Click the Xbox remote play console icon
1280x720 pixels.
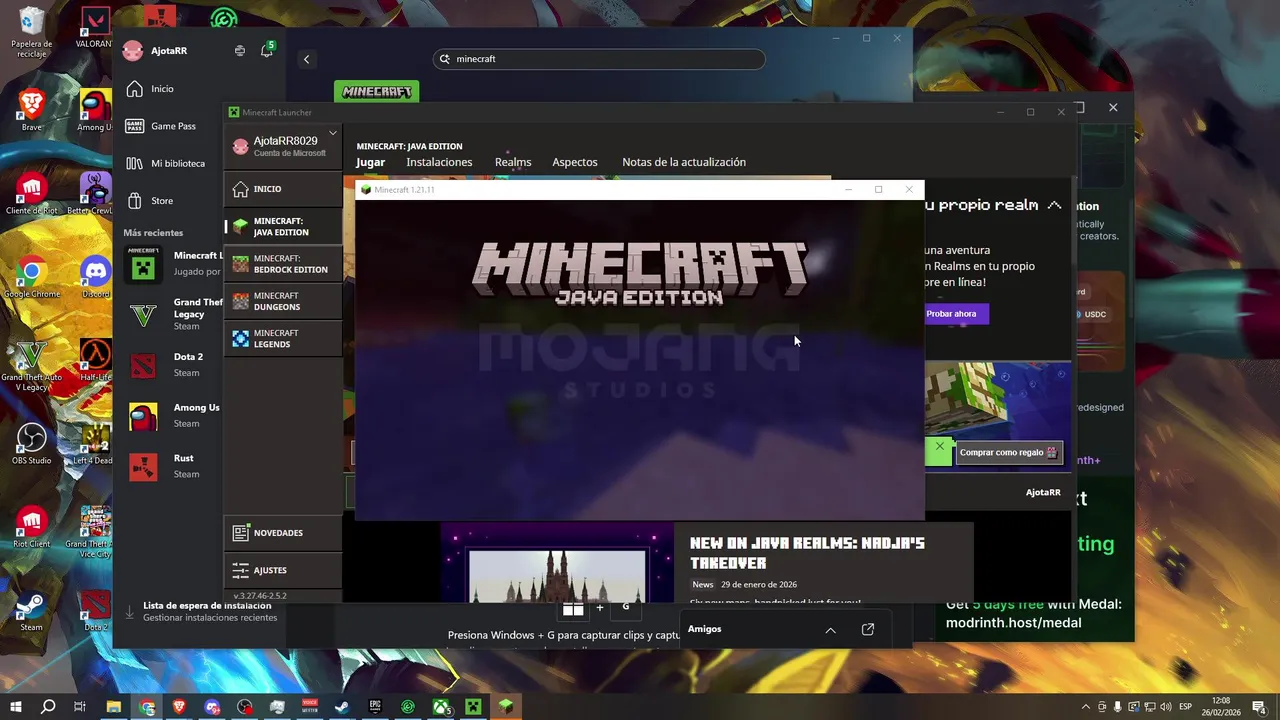click(240, 51)
